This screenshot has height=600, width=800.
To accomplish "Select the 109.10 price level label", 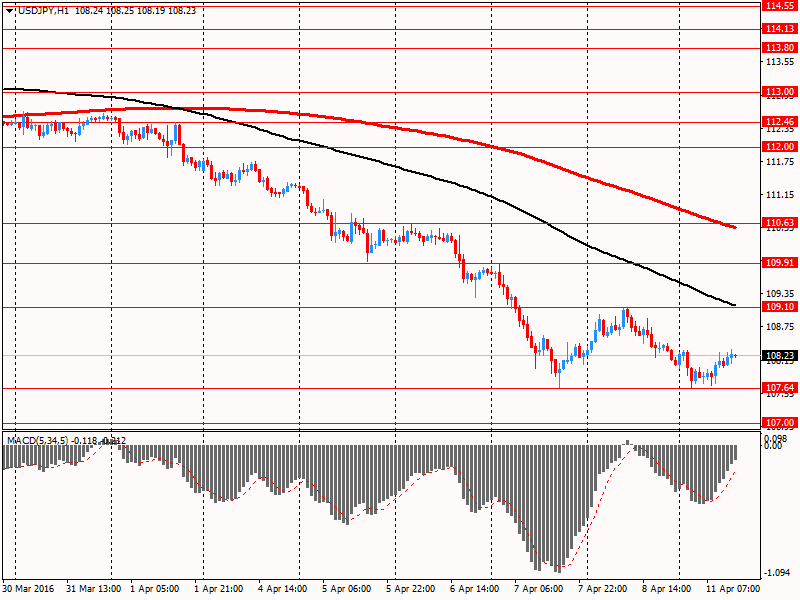I will 780,307.
